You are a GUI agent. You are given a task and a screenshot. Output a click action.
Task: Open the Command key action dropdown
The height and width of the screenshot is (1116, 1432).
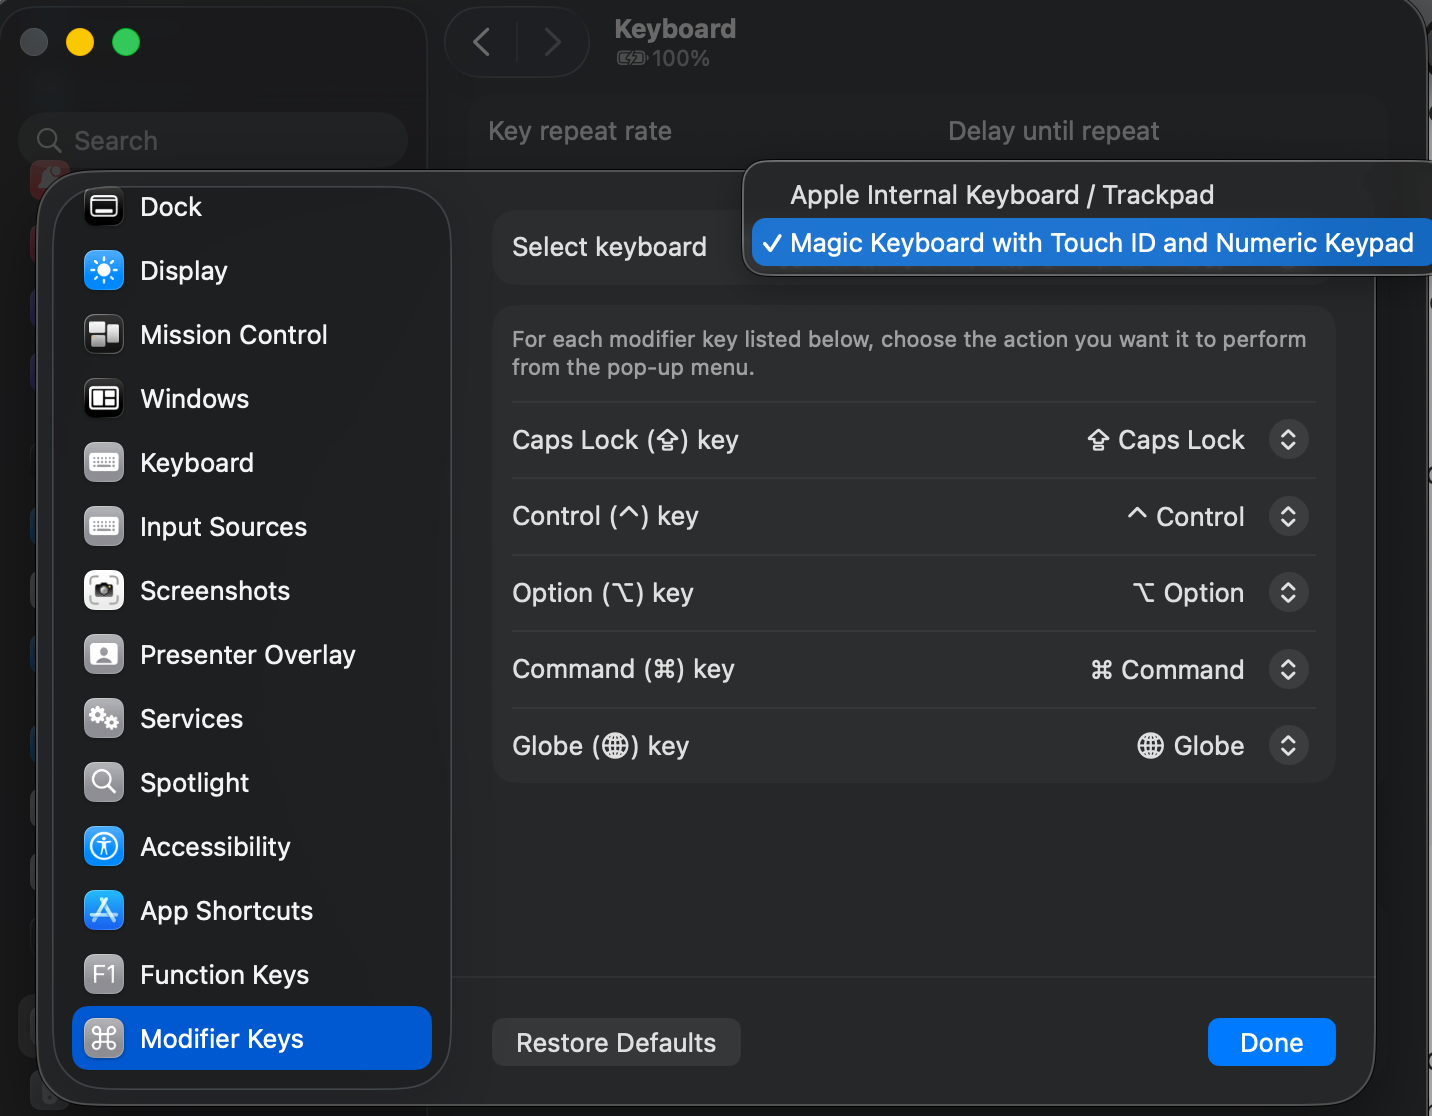[x=1288, y=670]
